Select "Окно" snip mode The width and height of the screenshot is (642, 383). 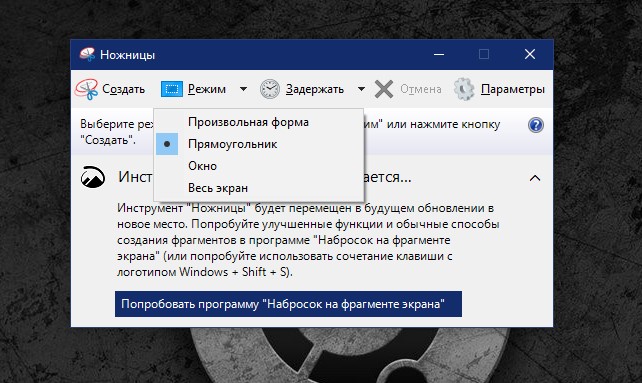tap(259, 166)
